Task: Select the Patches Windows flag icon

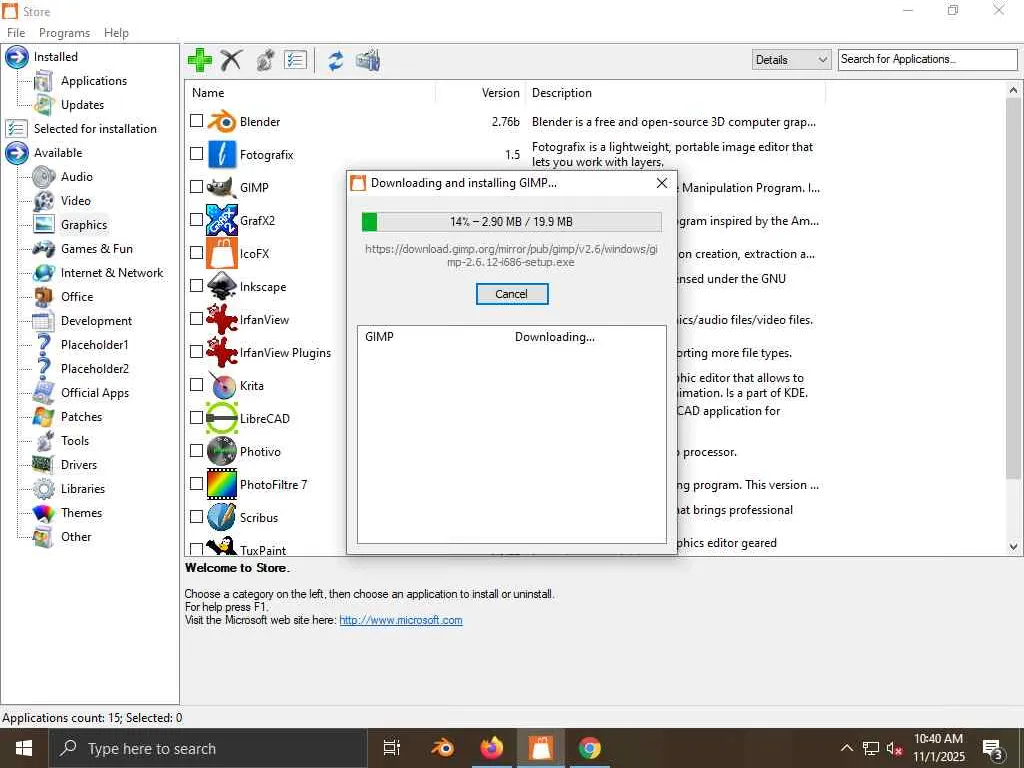Action: point(44,417)
